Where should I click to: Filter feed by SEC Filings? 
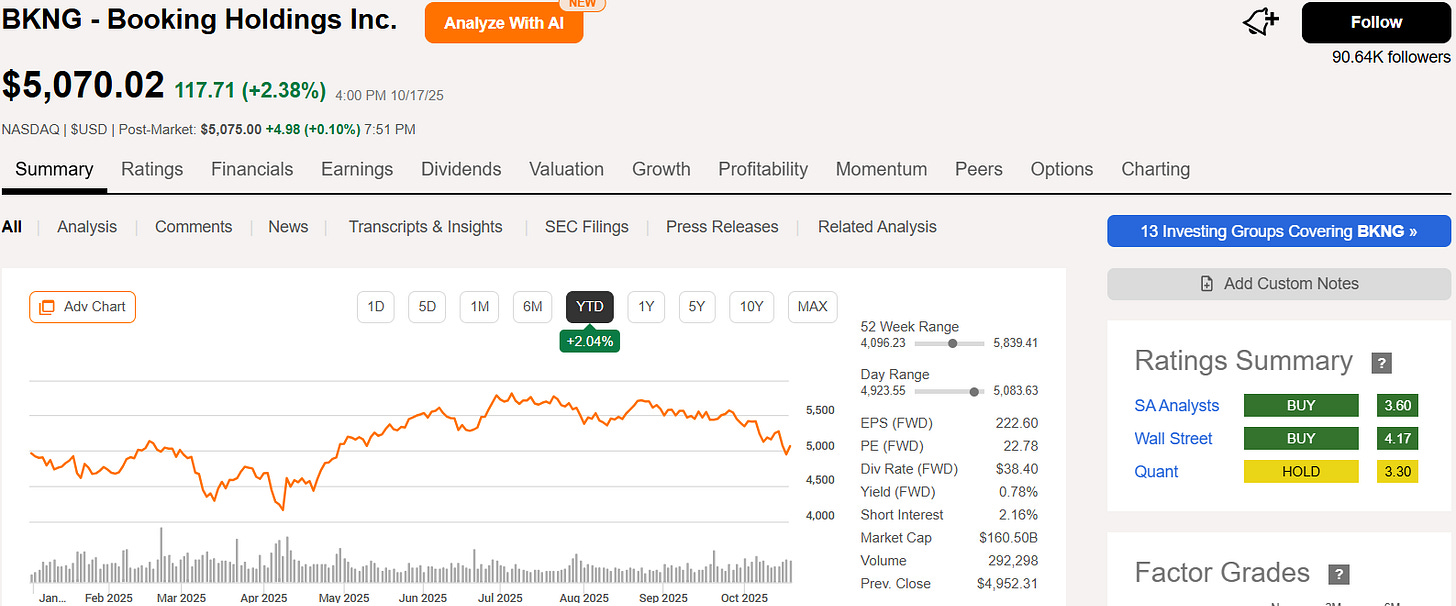pyautogui.click(x=587, y=227)
